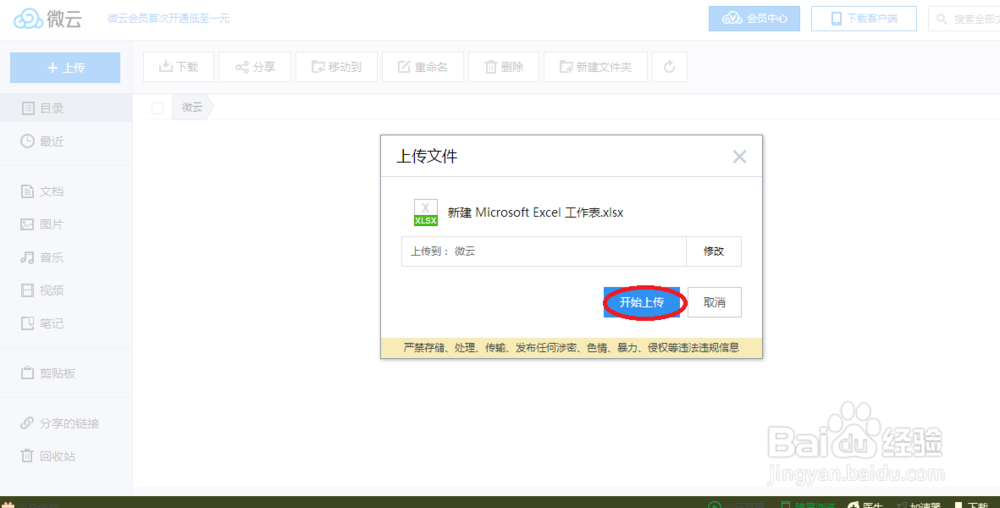Click the 上传到: 微云 destination field
This screenshot has height=508, width=1000.
[543, 251]
